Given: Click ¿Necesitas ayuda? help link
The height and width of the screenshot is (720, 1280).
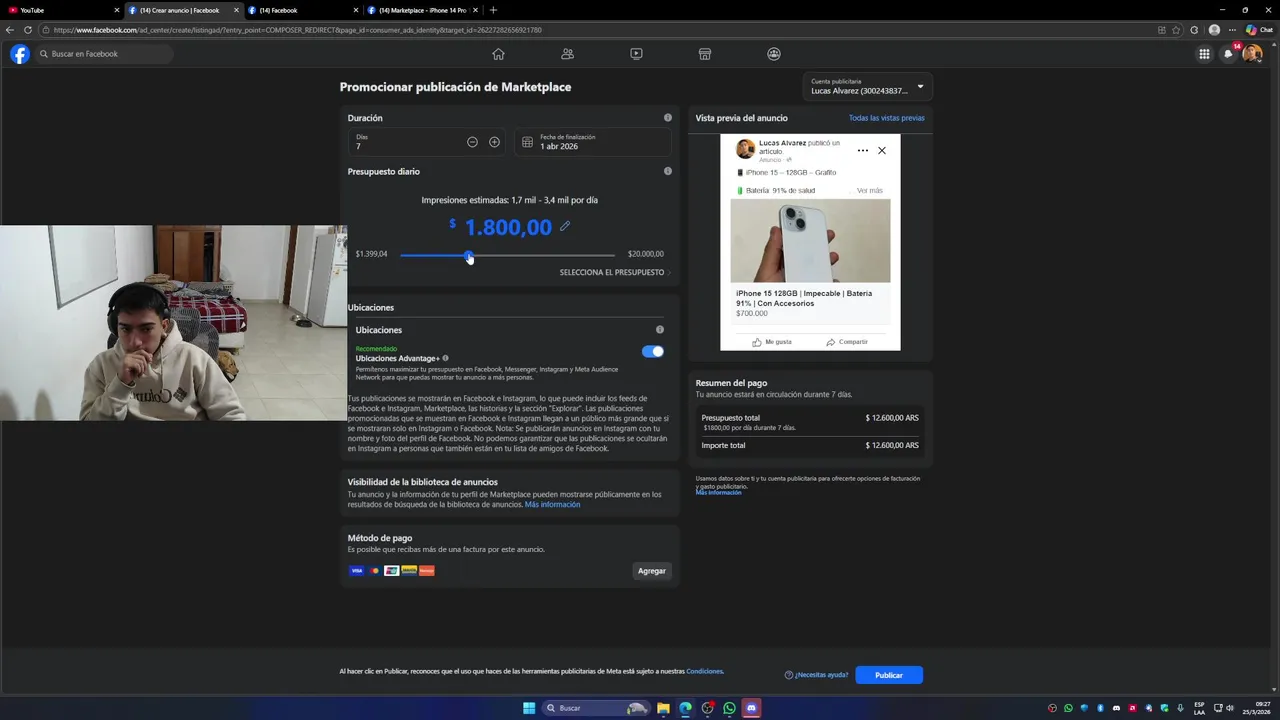Looking at the screenshot, I should coord(817,675).
